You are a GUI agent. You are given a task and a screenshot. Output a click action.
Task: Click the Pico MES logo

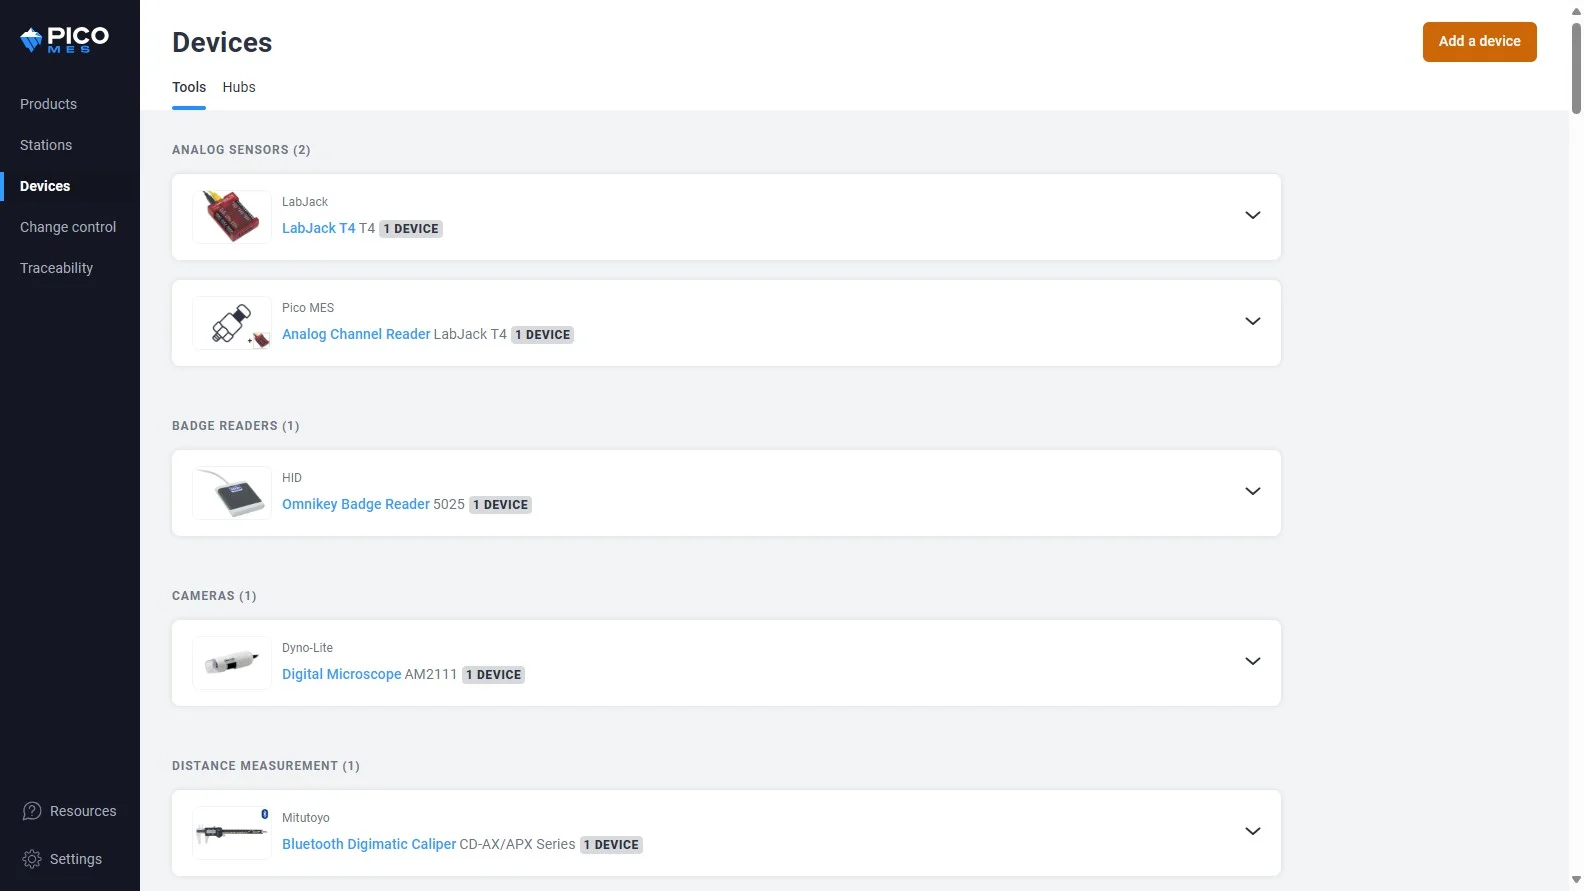[x=65, y=40]
